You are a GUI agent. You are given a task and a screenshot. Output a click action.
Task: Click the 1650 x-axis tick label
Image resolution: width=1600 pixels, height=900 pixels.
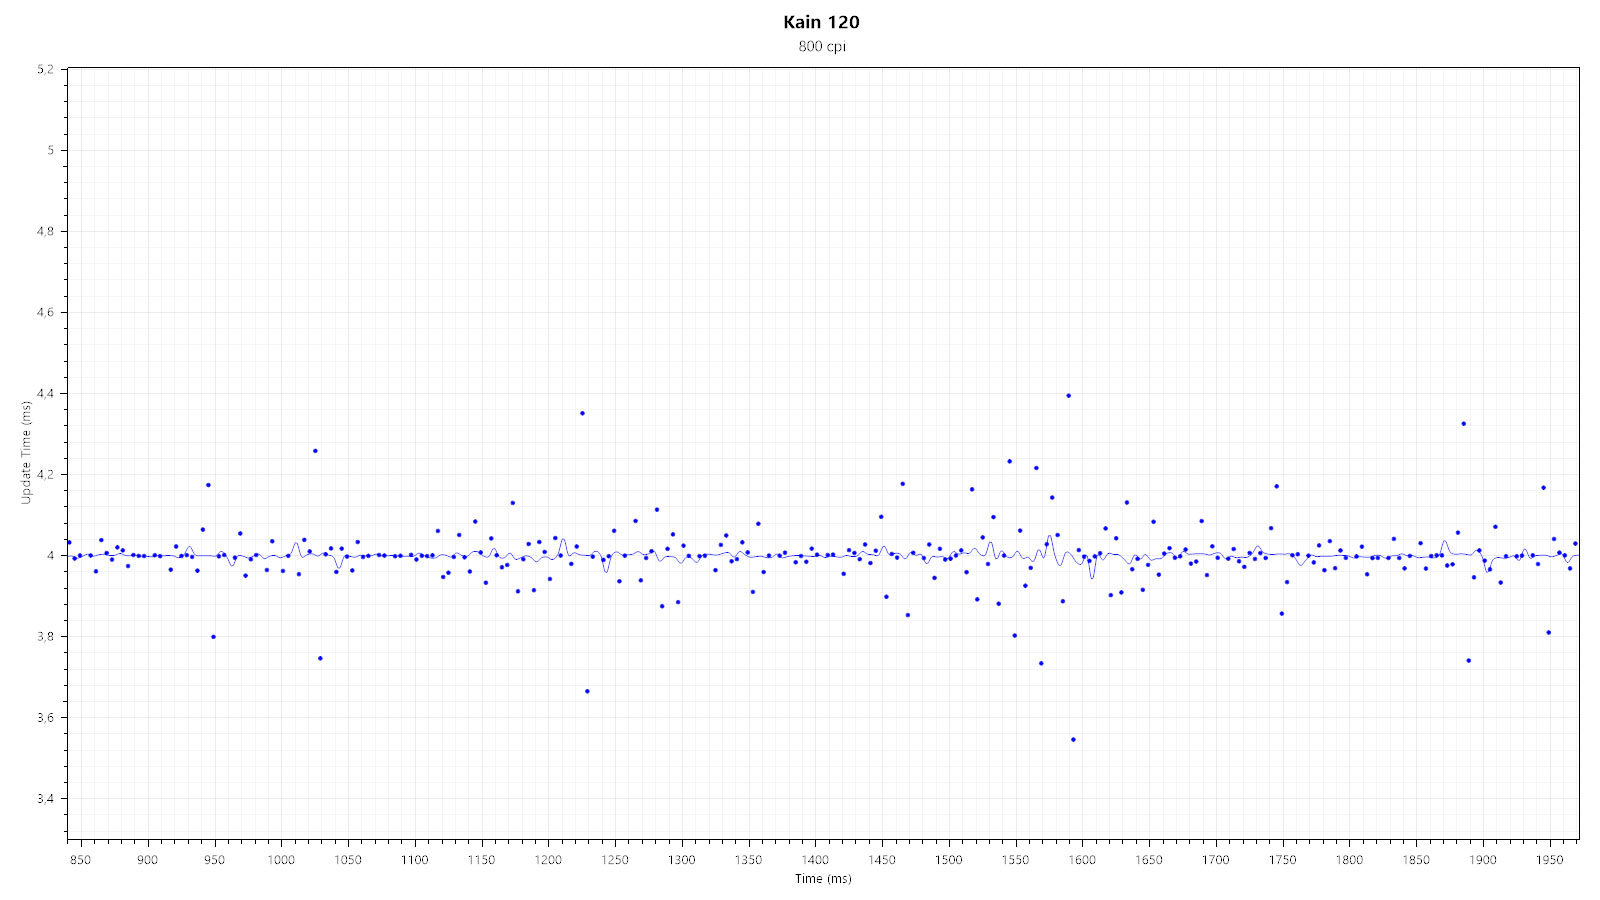[1149, 860]
